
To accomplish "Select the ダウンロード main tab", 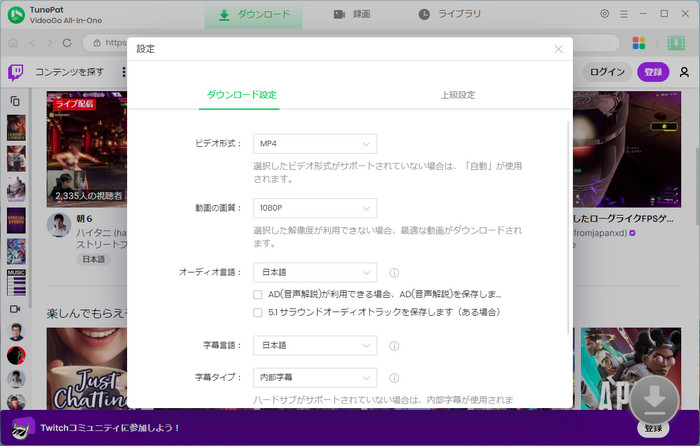I will 254,14.
